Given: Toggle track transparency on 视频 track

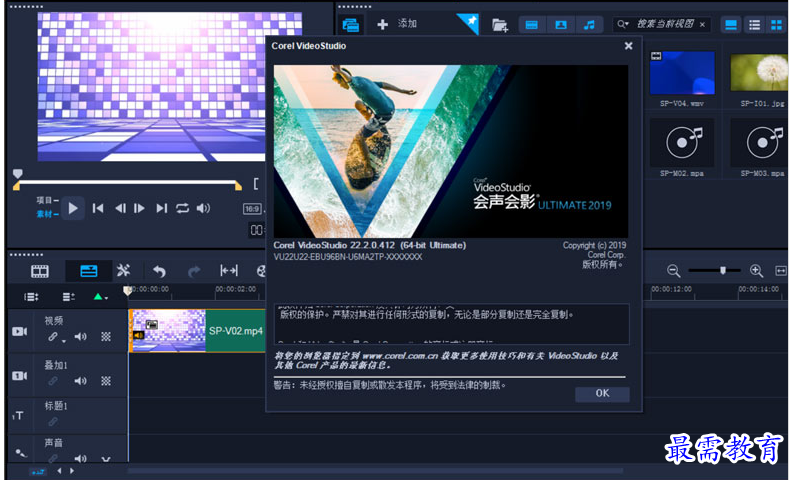Looking at the screenshot, I should coord(106,337).
